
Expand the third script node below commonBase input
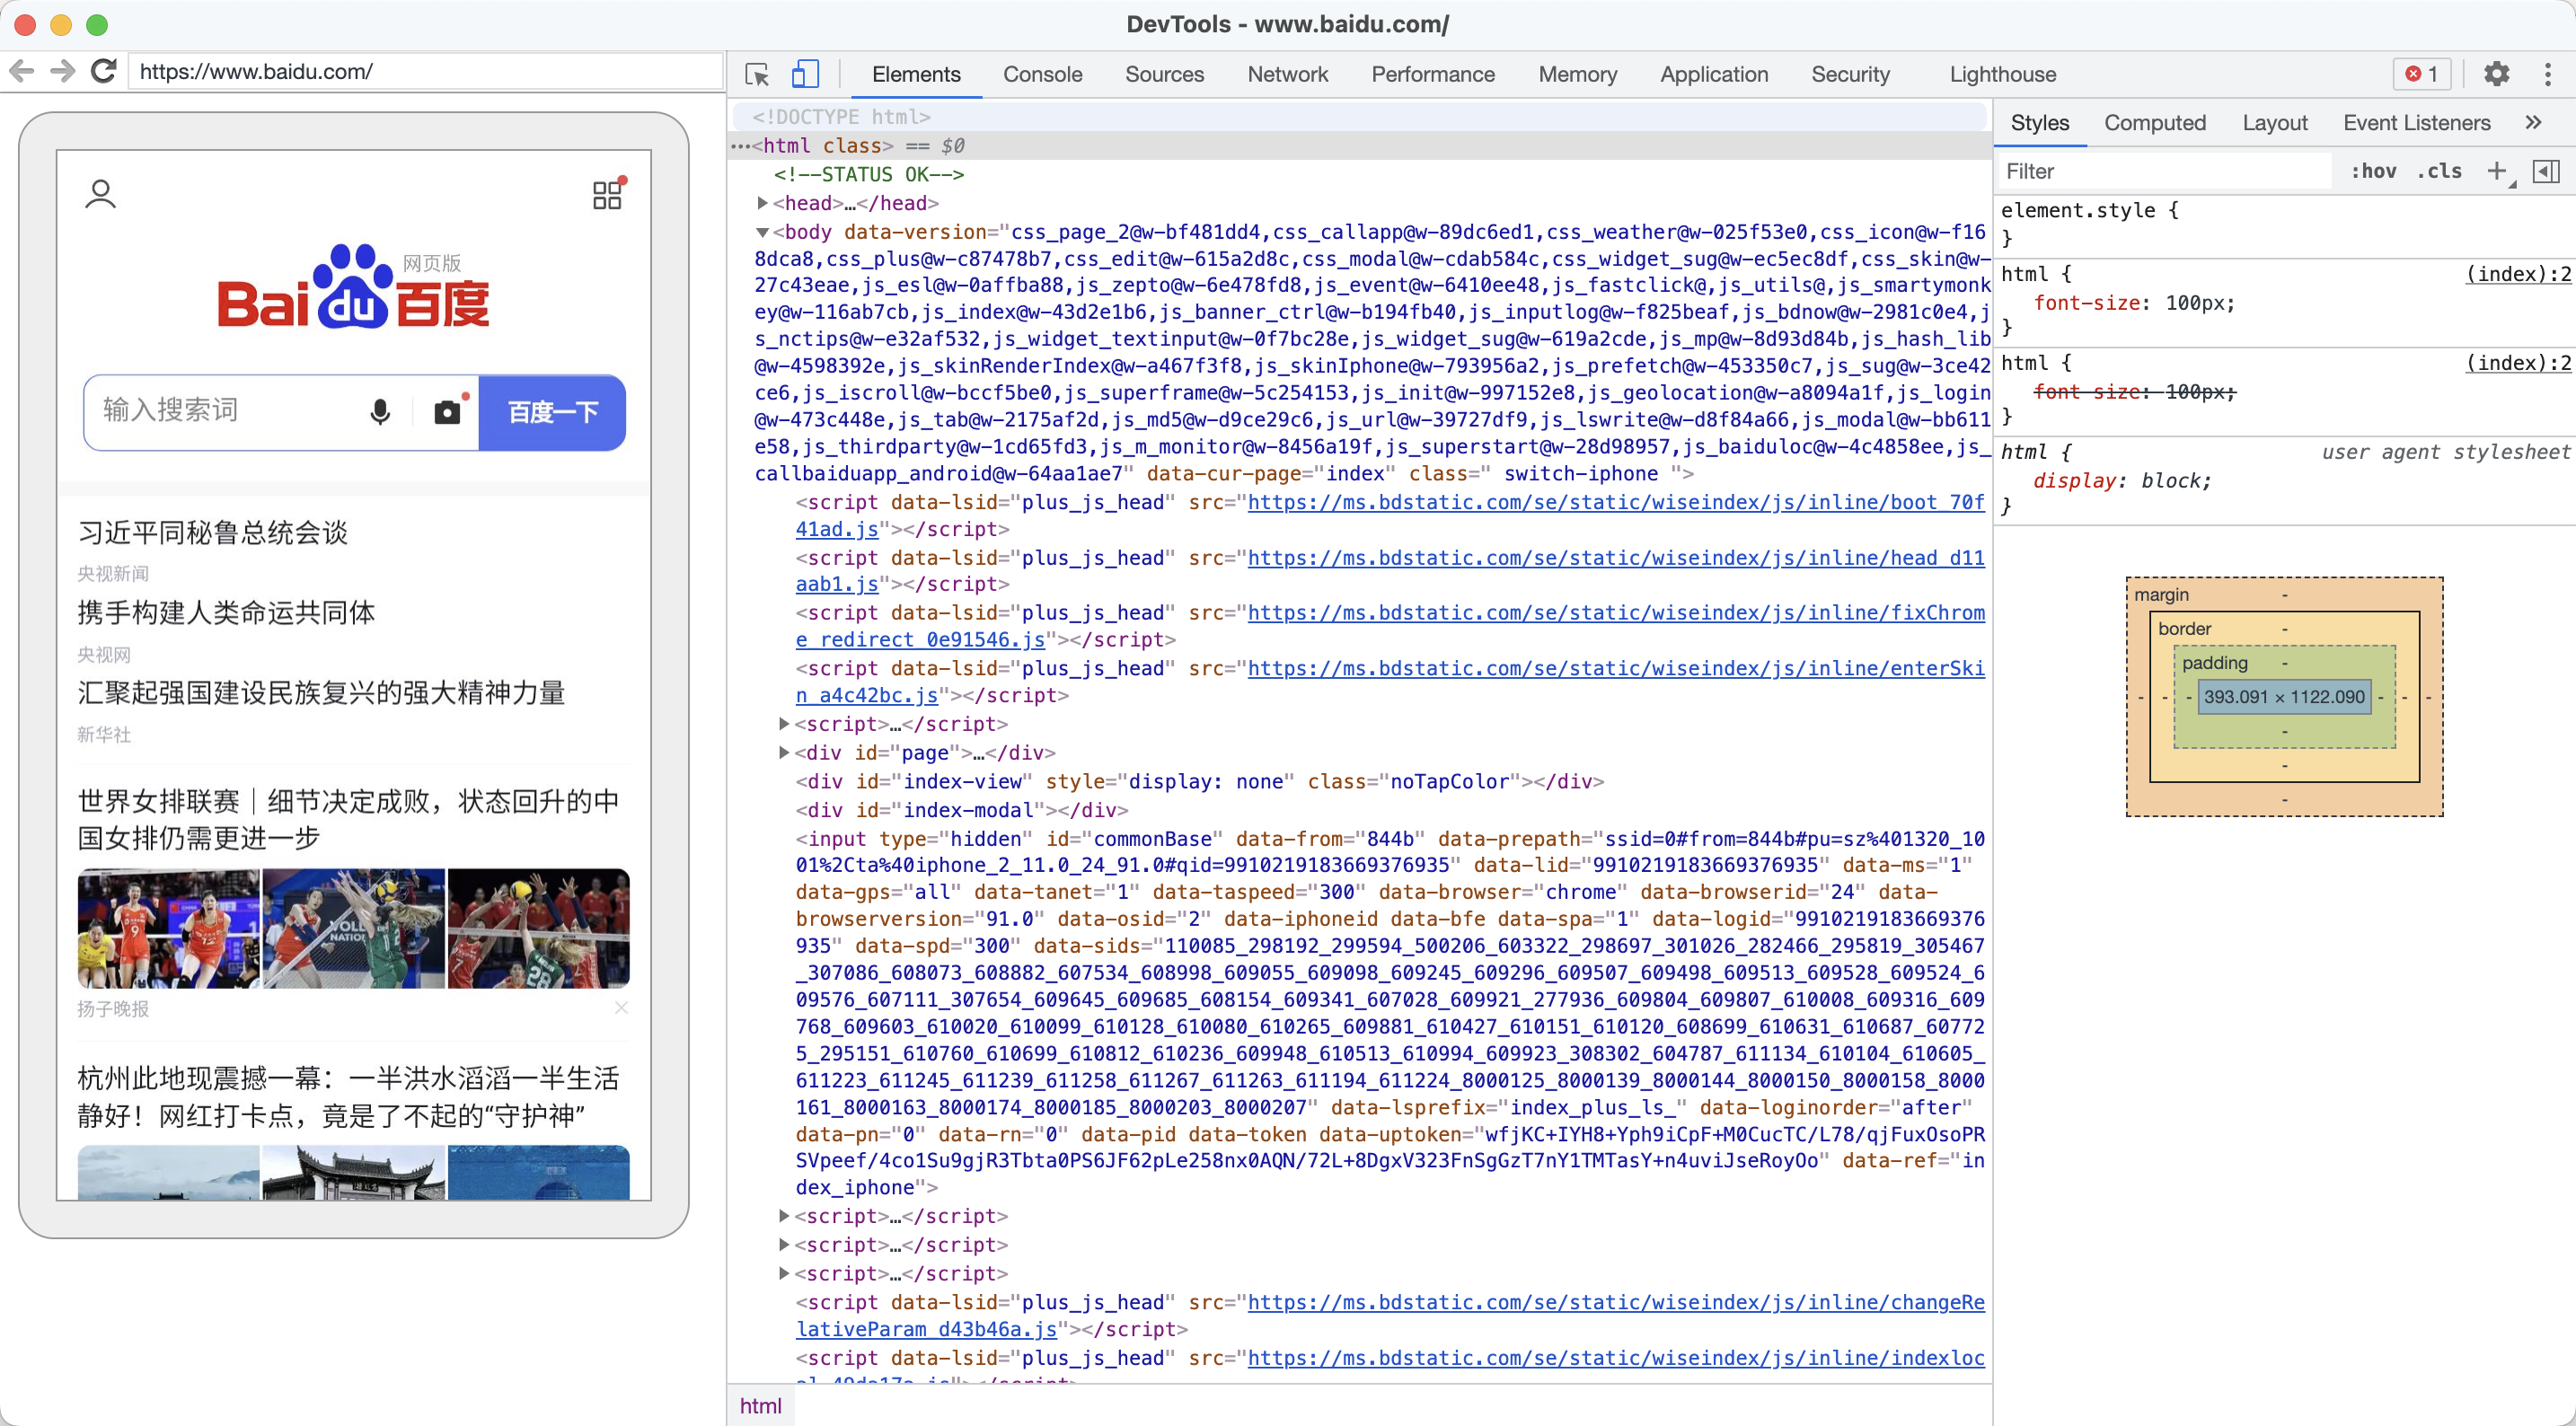tap(785, 1273)
